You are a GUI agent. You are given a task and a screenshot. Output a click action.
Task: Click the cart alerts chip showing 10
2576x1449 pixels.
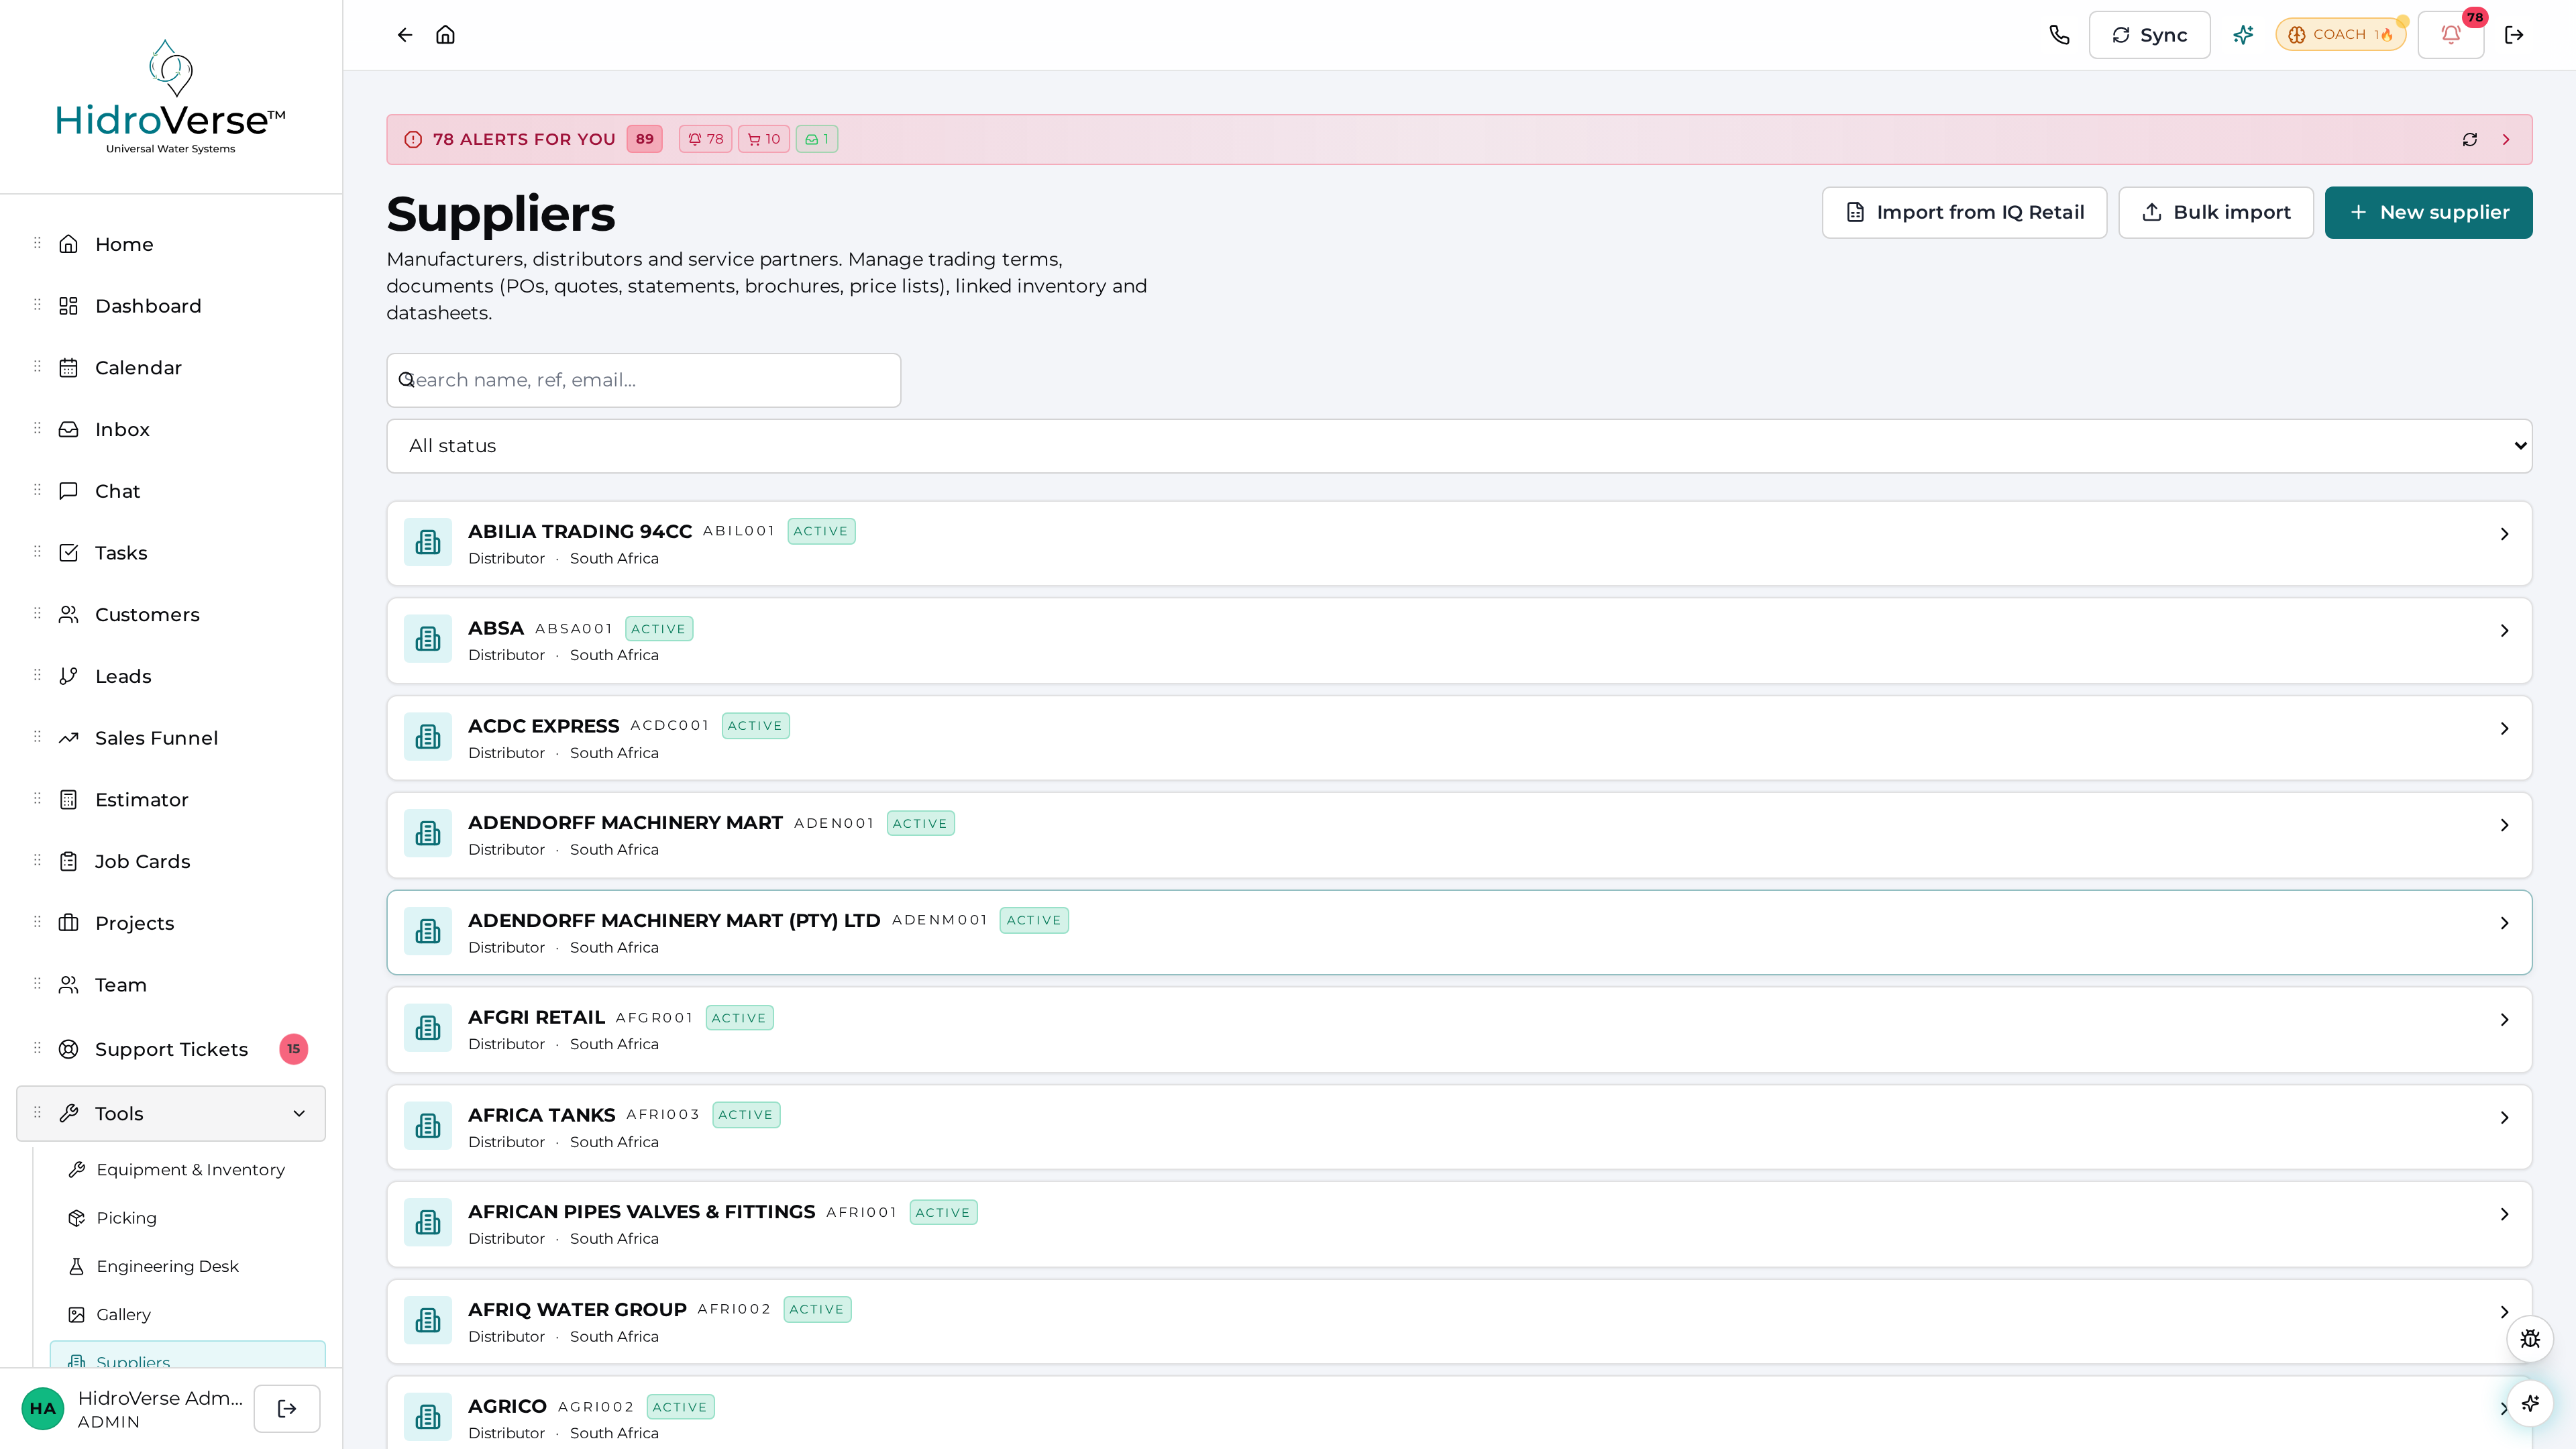click(764, 139)
